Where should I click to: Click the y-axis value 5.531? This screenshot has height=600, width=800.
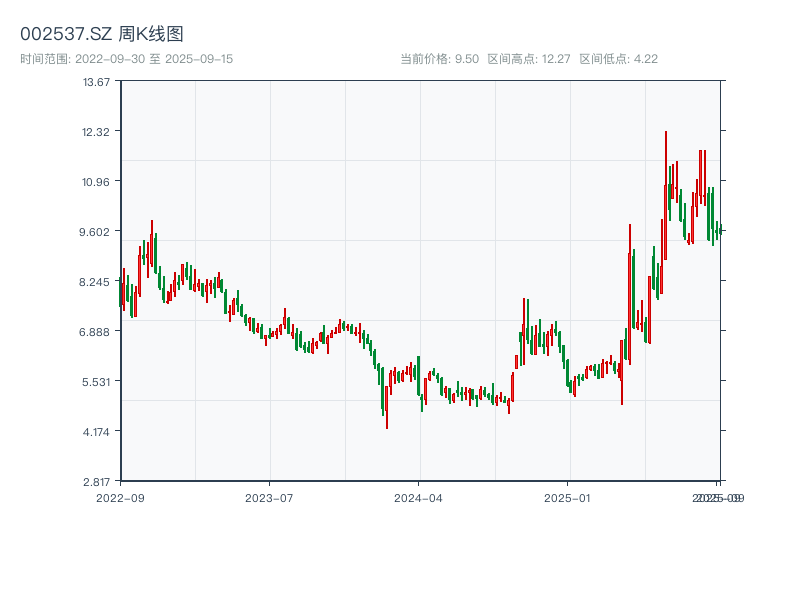coord(96,382)
